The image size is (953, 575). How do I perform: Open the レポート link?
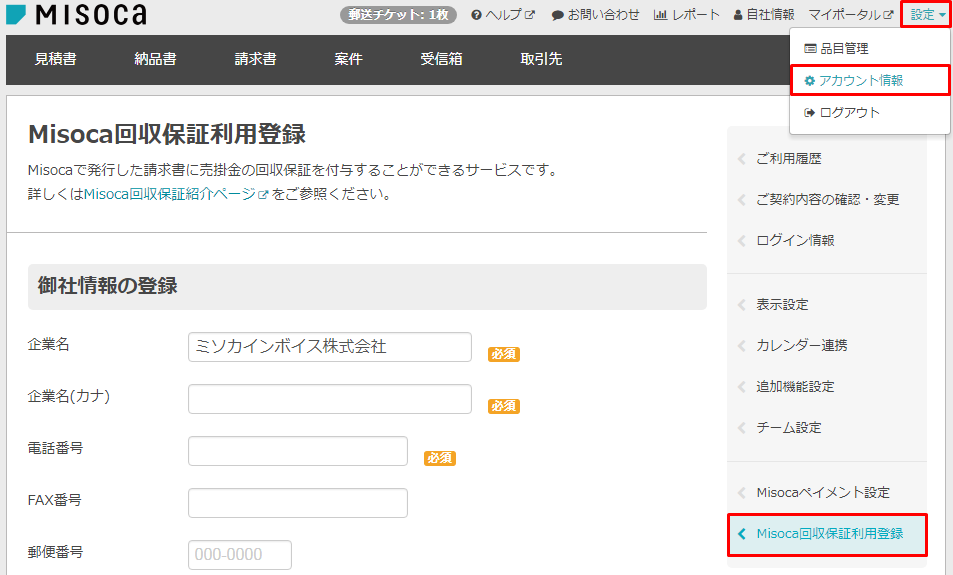687,15
